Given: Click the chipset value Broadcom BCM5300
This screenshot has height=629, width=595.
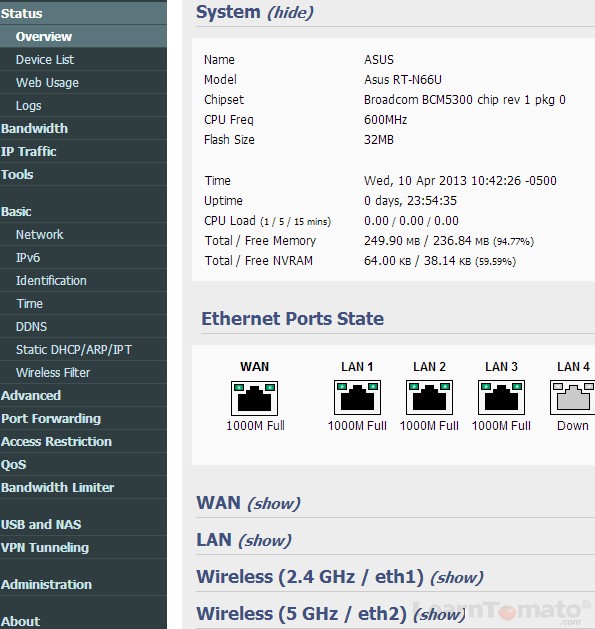Looking at the screenshot, I should (x=465, y=99).
